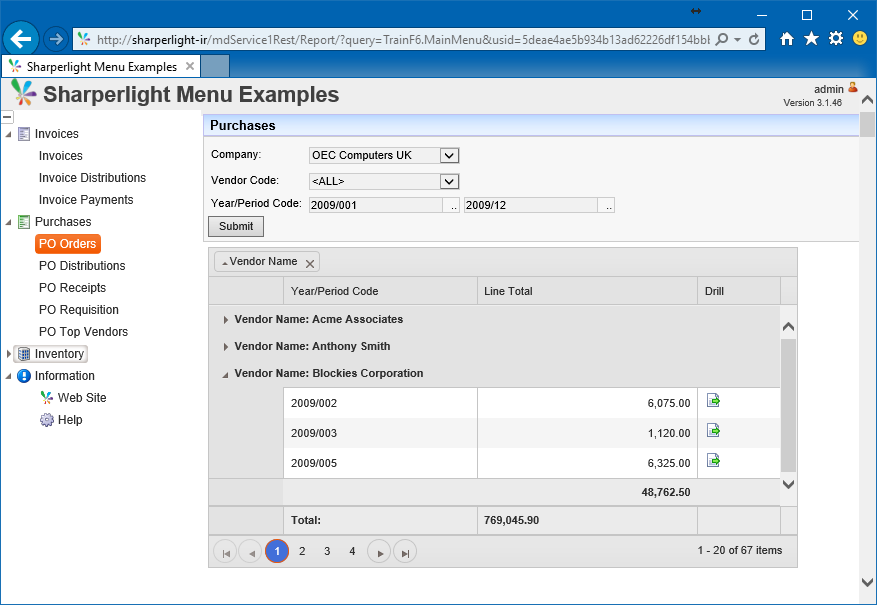Collapse the Invoices tree node
877x605 pixels.
[x=8, y=134]
